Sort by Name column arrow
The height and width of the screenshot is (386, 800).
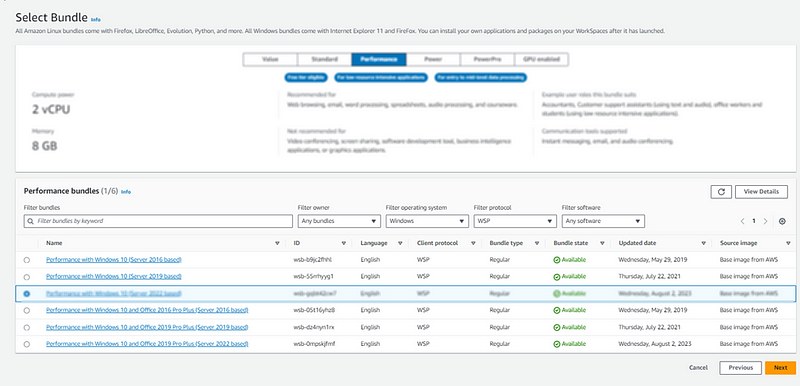(x=277, y=243)
